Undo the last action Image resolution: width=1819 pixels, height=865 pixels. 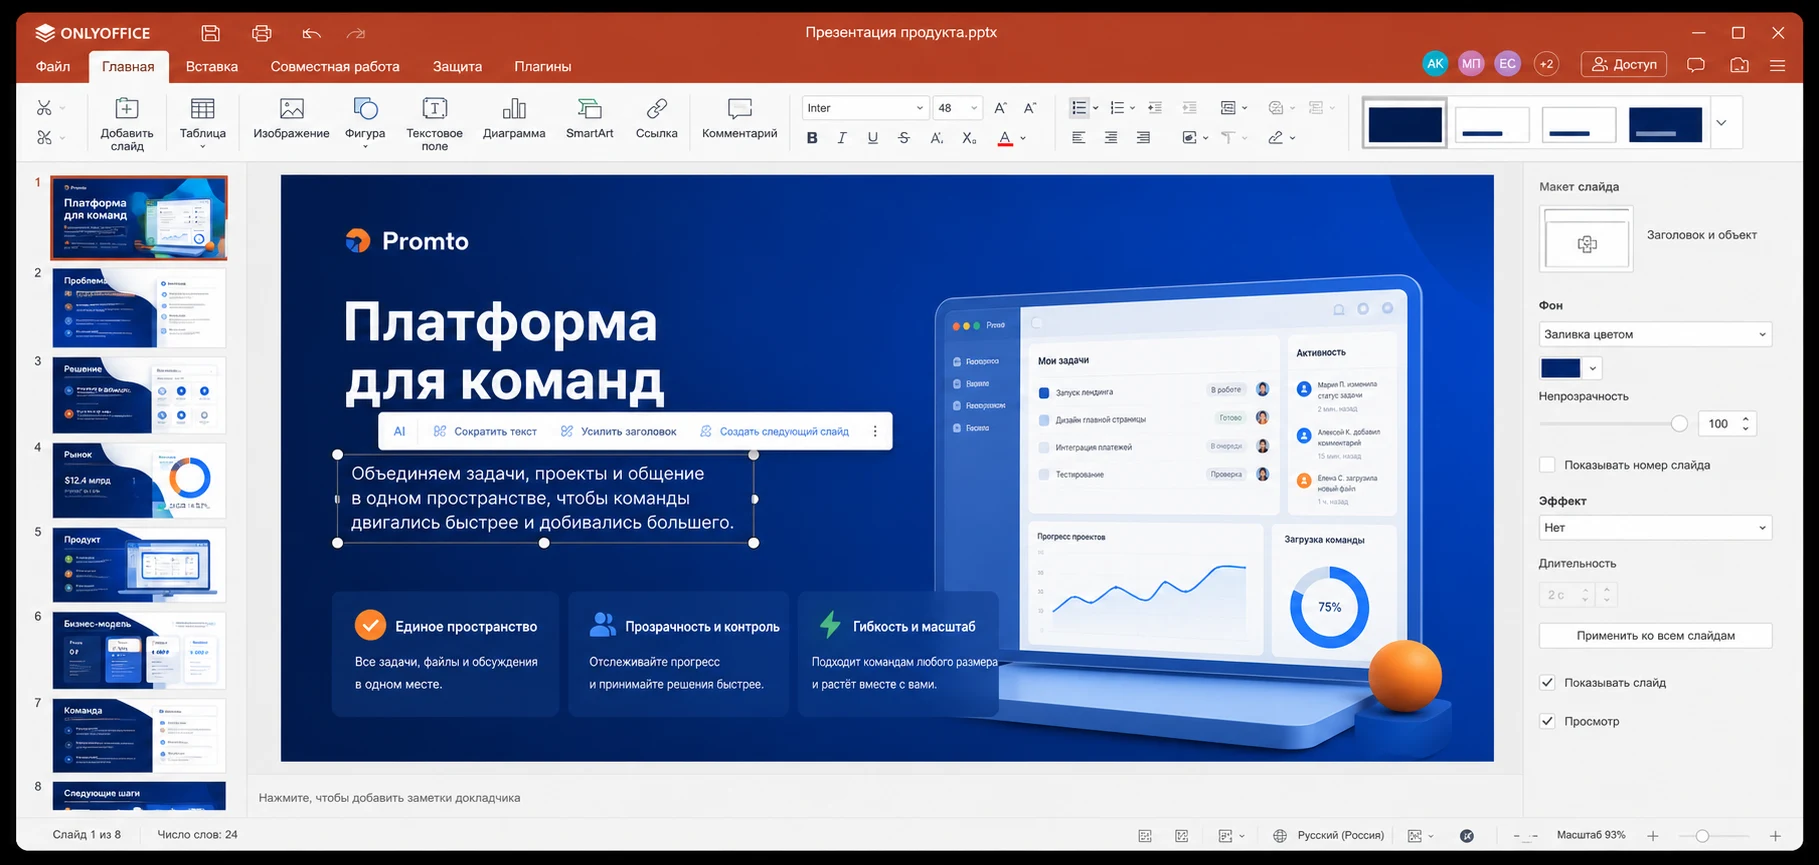pyautogui.click(x=312, y=33)
